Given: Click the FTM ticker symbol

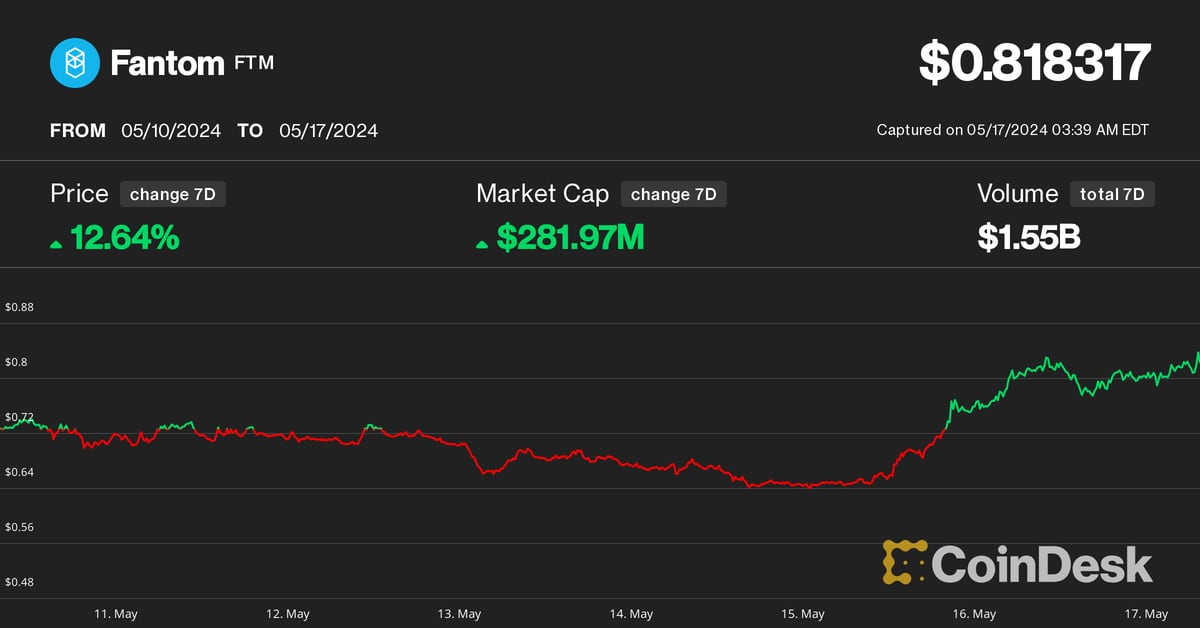Looking at the screenshot, I should pyautogui.click(x=254, y=63).
